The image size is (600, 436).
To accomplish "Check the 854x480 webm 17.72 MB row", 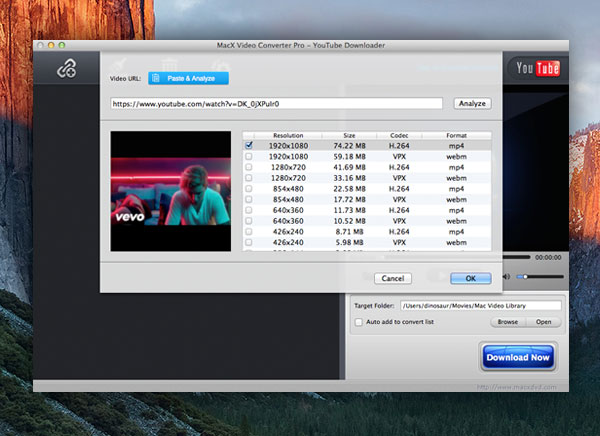I will pyautogui.click(x=249, y=199).
